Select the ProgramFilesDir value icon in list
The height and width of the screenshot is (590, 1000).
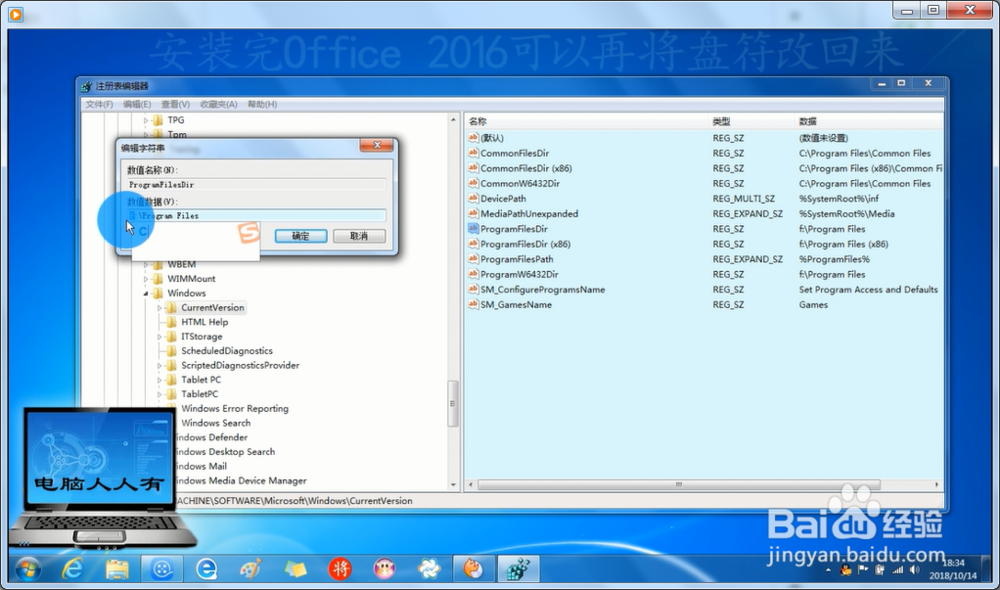click(x=473, y=228)
